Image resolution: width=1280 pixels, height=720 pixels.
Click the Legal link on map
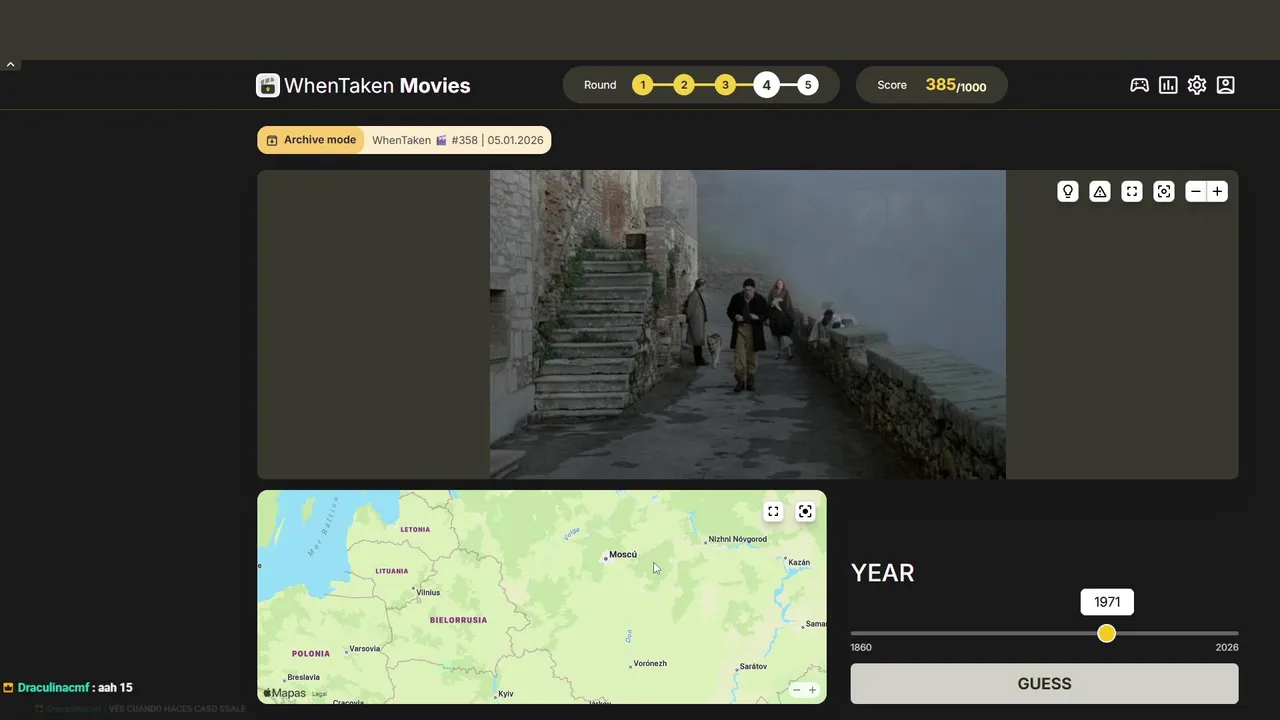tap(319, 694)
